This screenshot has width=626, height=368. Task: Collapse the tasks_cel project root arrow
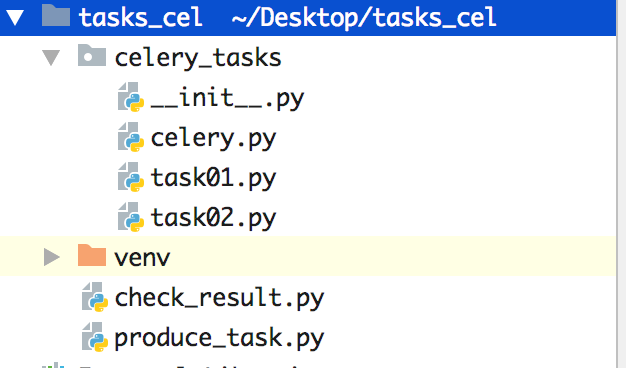coord(16,18)
